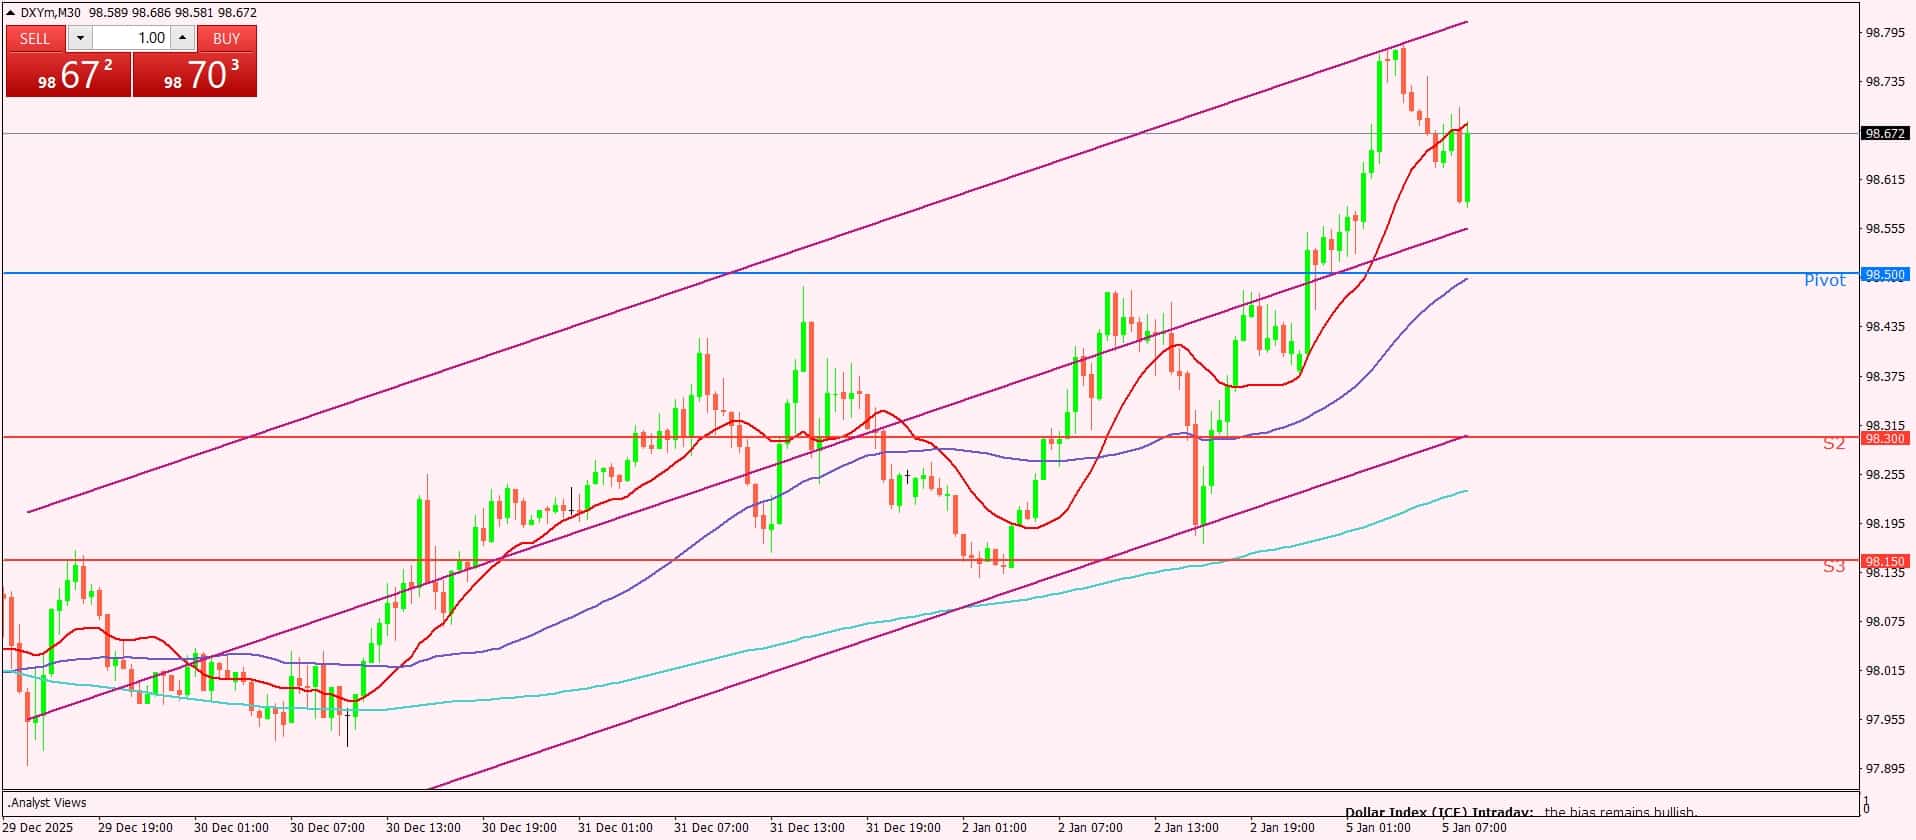Image resolution: width=1916 pixels, height=840 pixels.
Task: Focus the 1.00 volume input field
Action: coord(132,38)
